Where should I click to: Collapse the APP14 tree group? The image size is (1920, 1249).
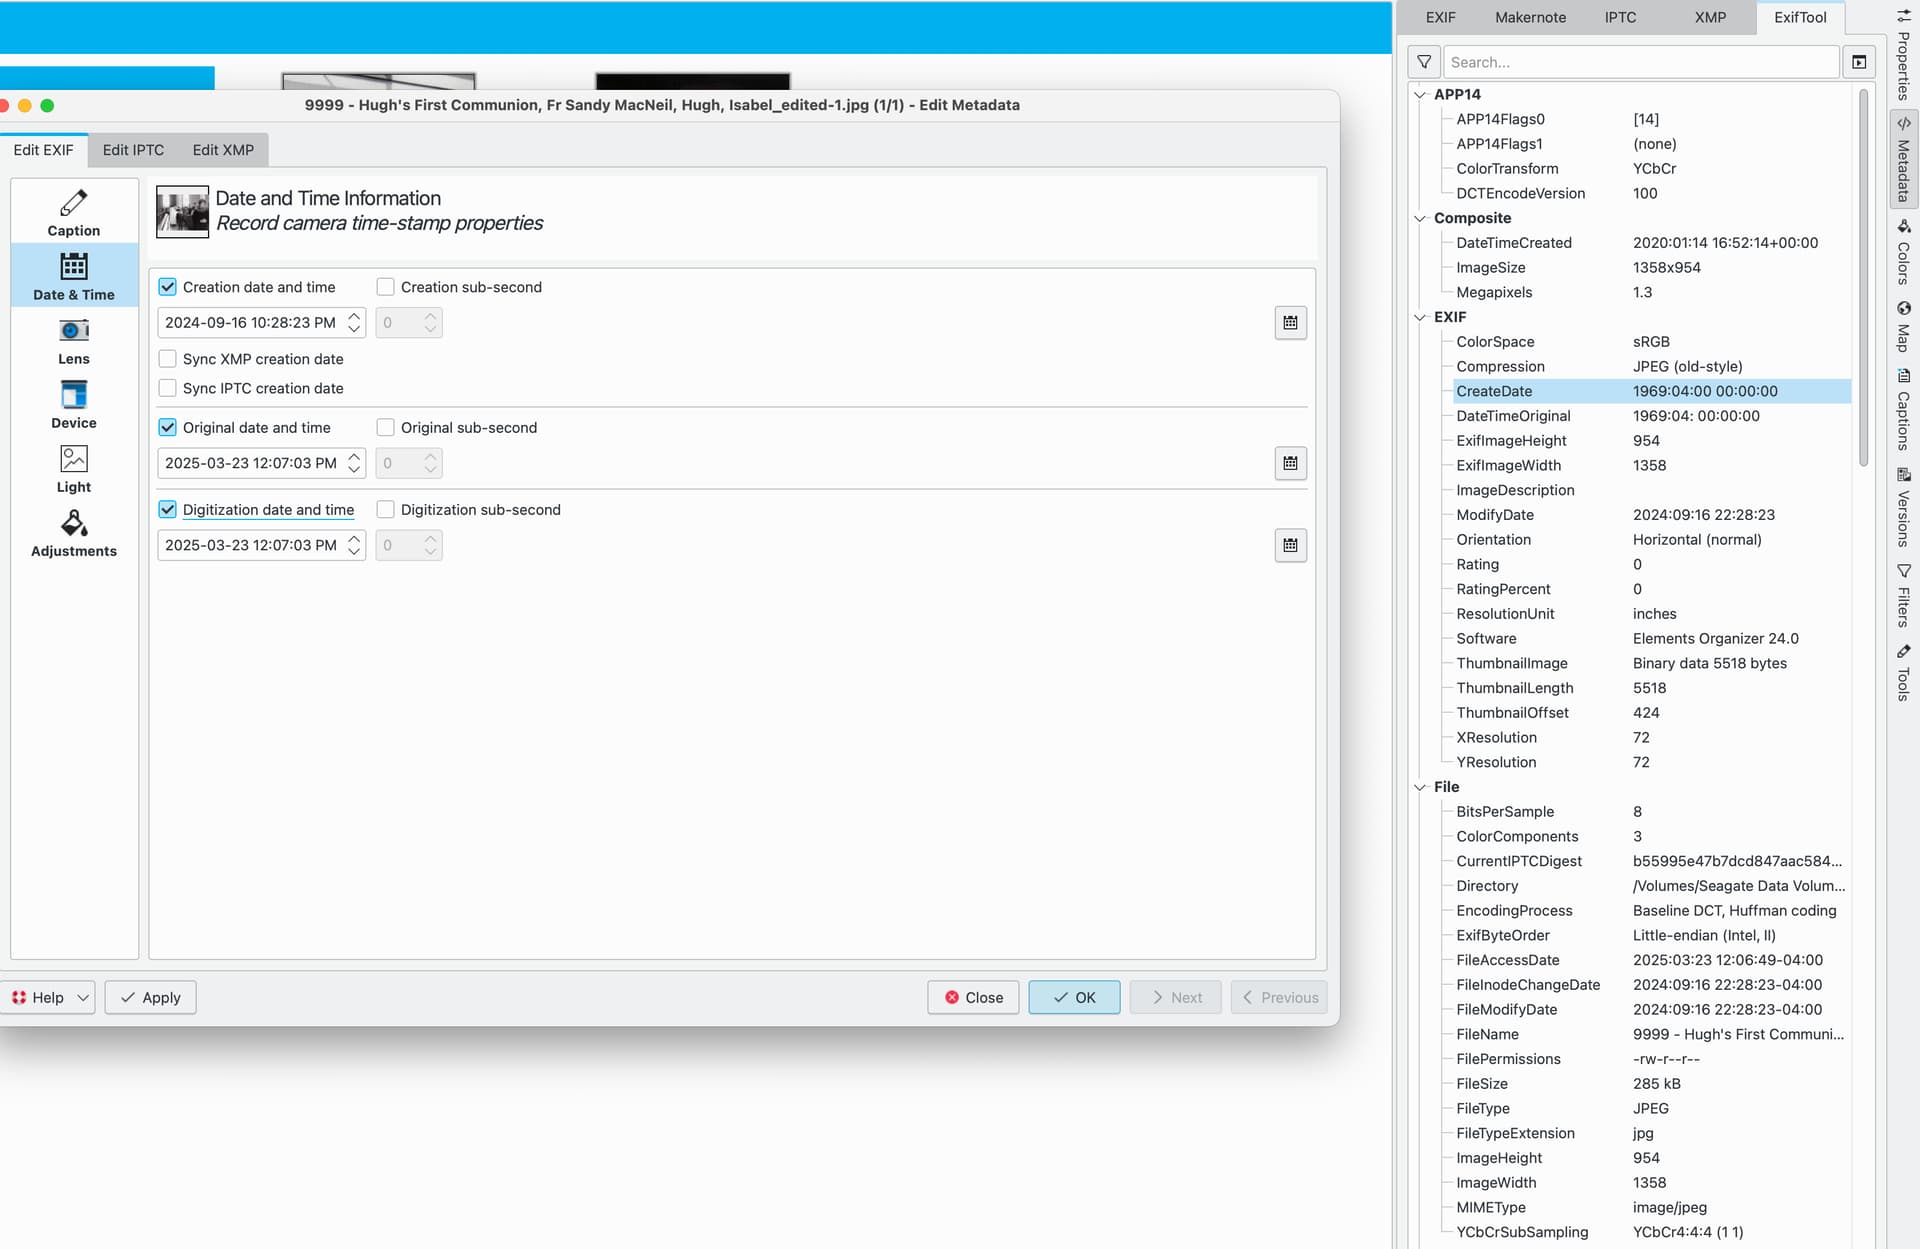[1420, 95]
